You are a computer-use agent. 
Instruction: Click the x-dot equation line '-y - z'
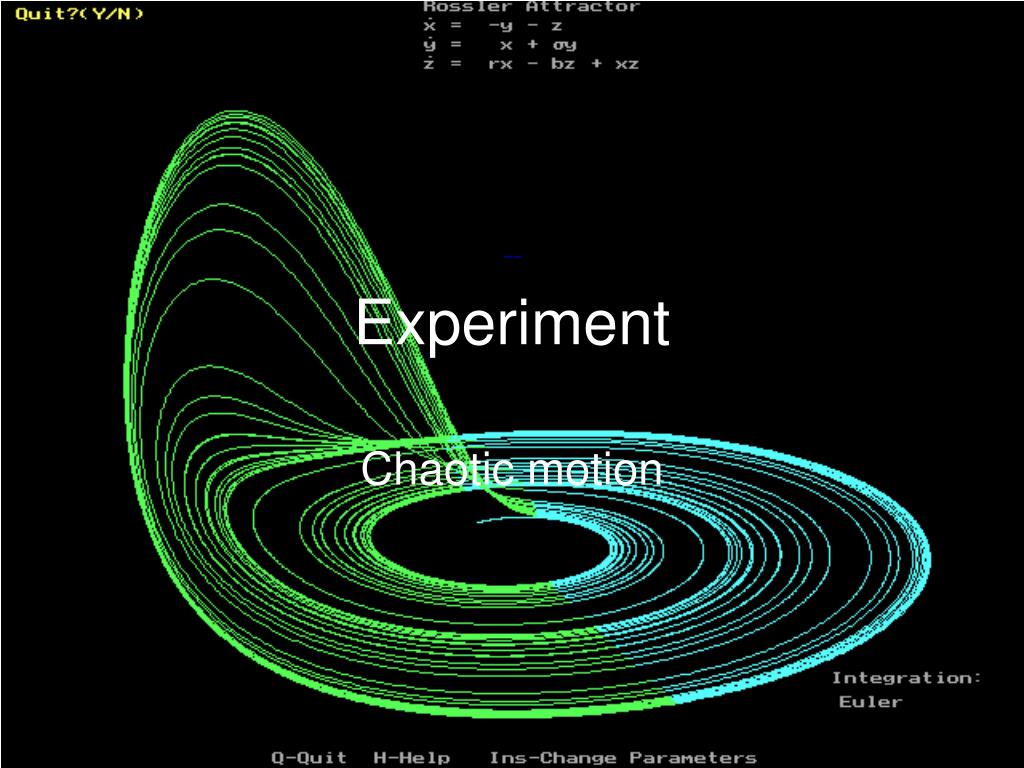point(493,26)
